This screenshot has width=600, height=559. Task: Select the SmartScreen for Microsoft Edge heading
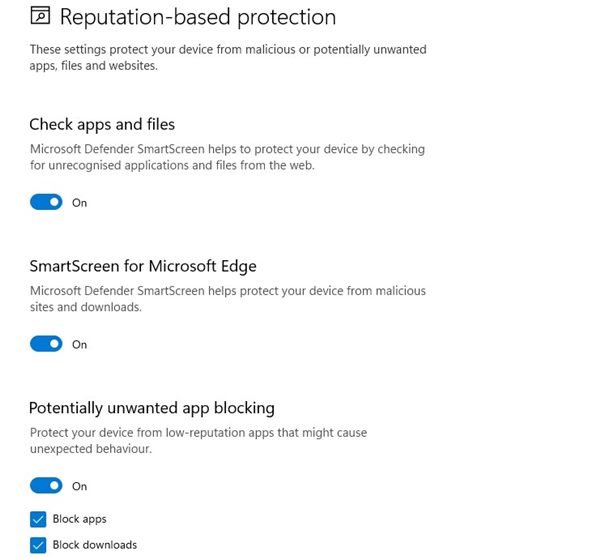coord(143,266)
